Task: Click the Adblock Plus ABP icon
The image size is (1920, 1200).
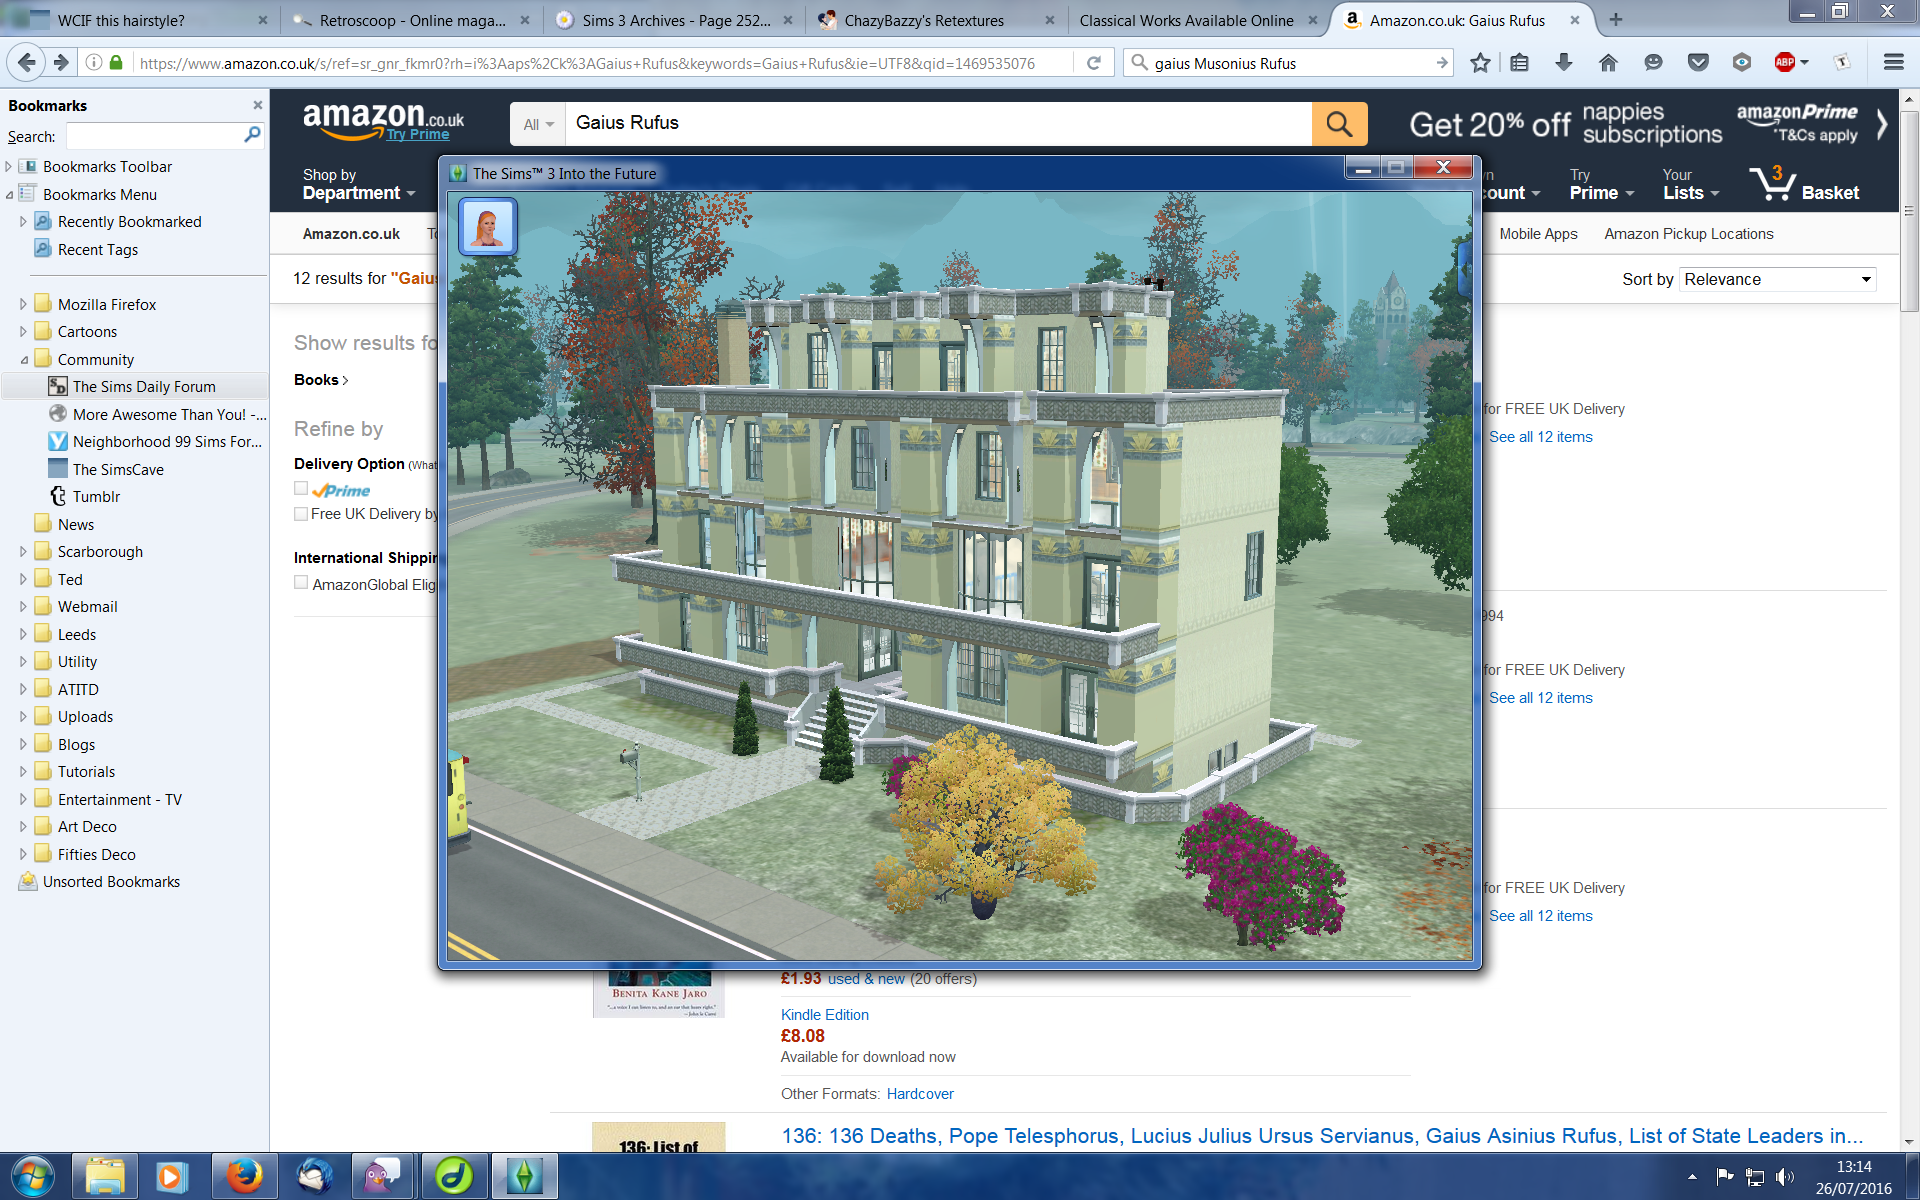Action: coord(1786,63)
